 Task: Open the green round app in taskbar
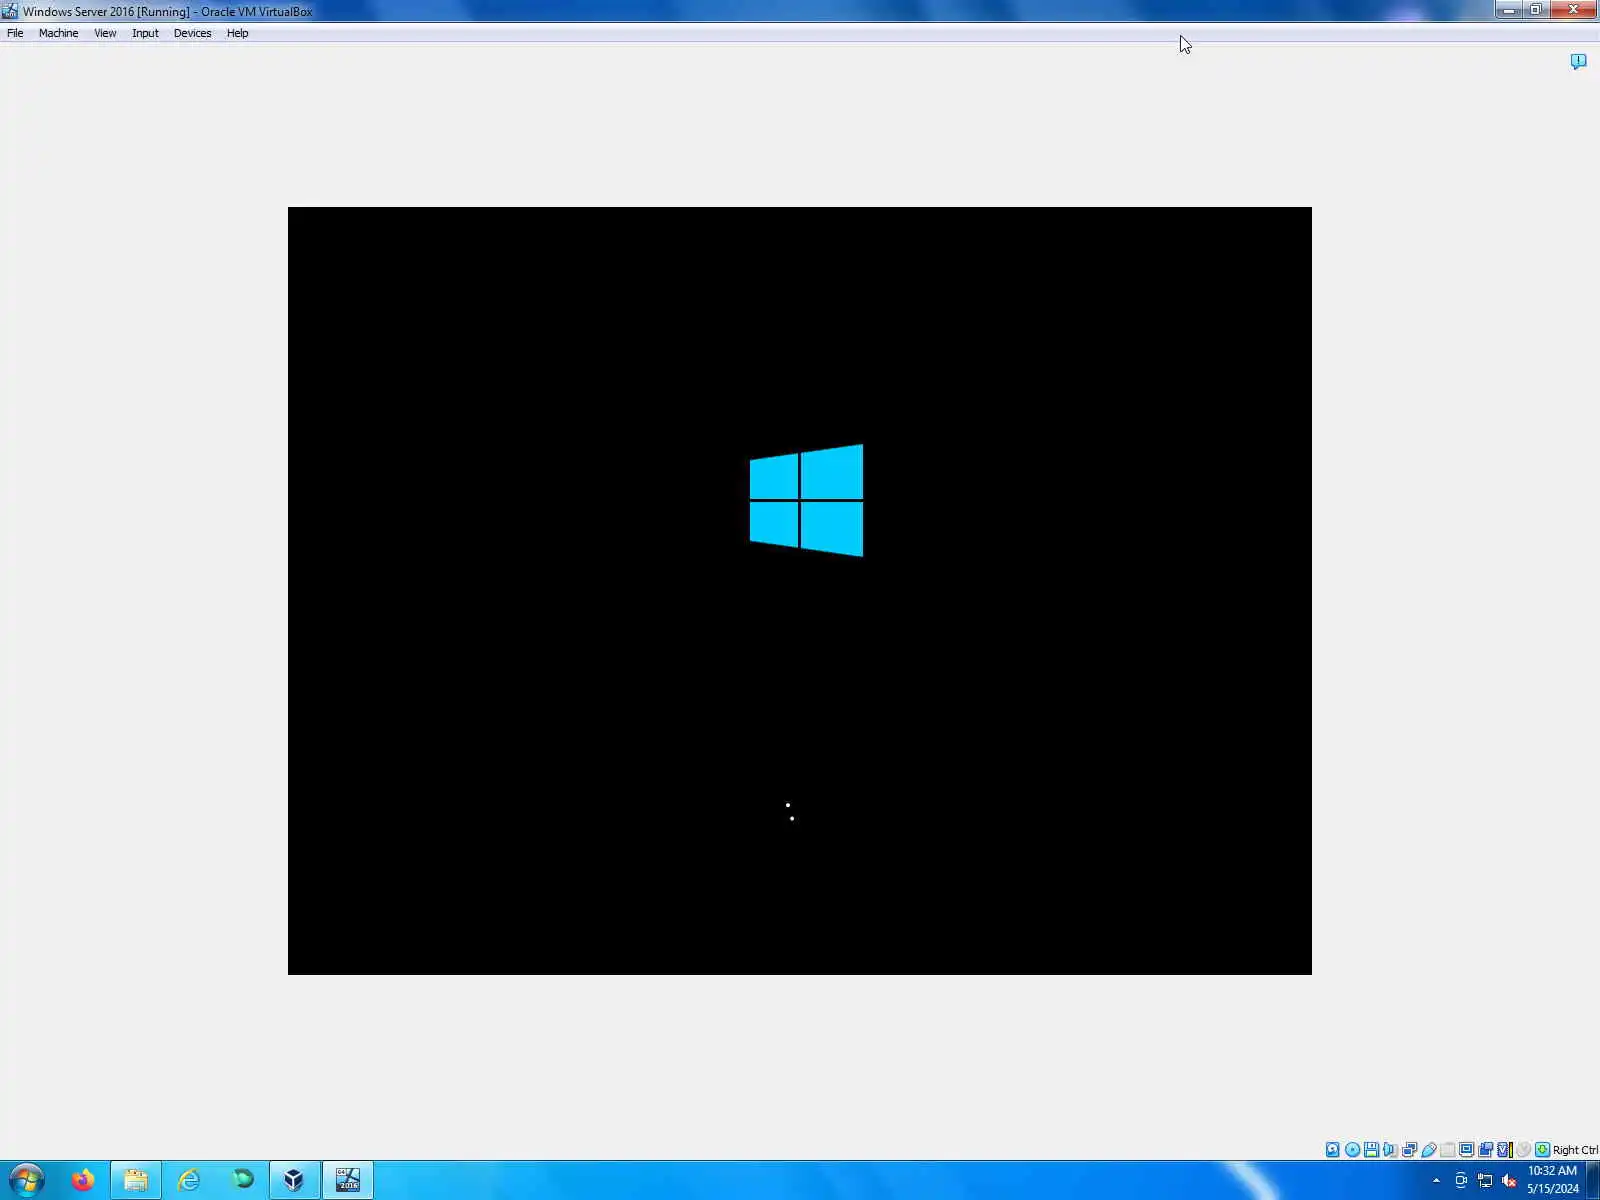tap(242, 1180)
